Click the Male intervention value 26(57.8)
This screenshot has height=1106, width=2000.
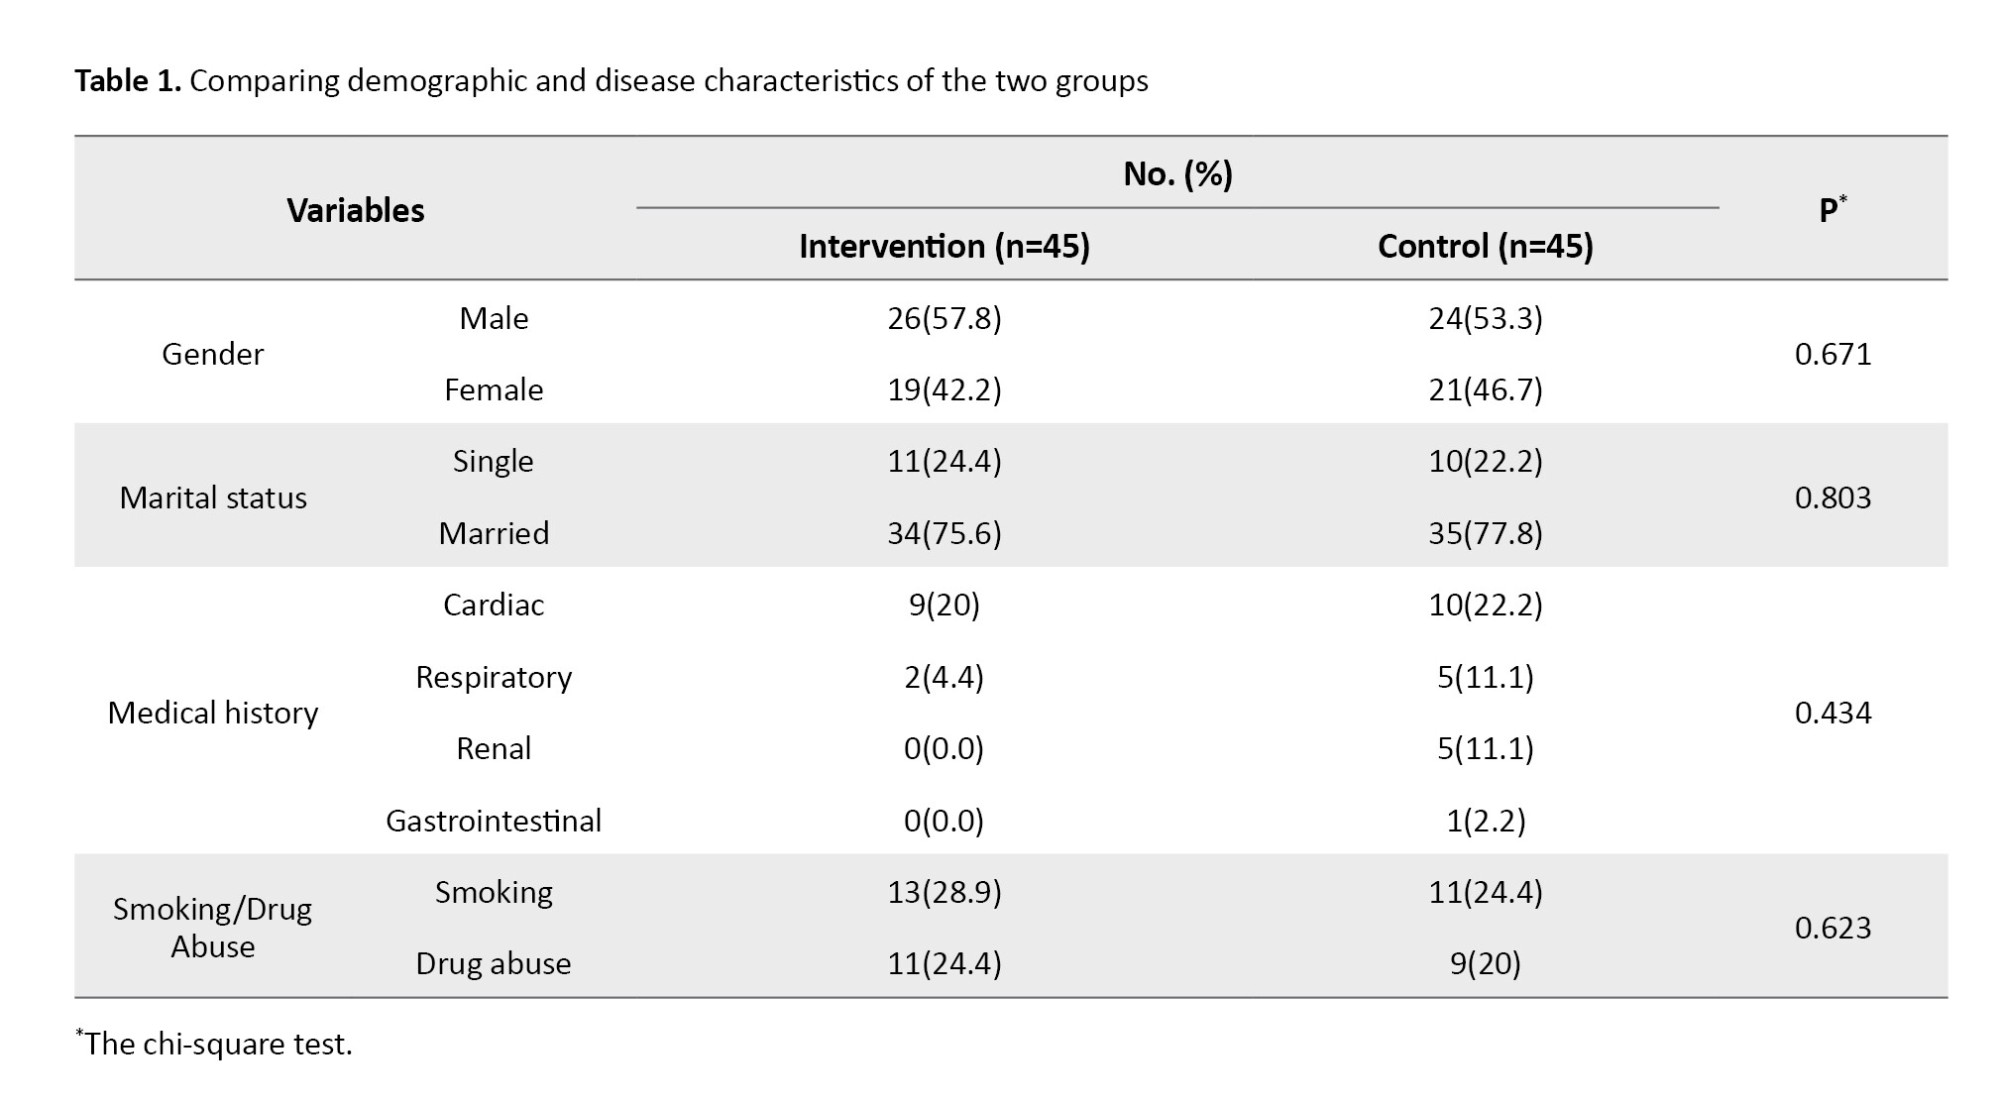943,318
